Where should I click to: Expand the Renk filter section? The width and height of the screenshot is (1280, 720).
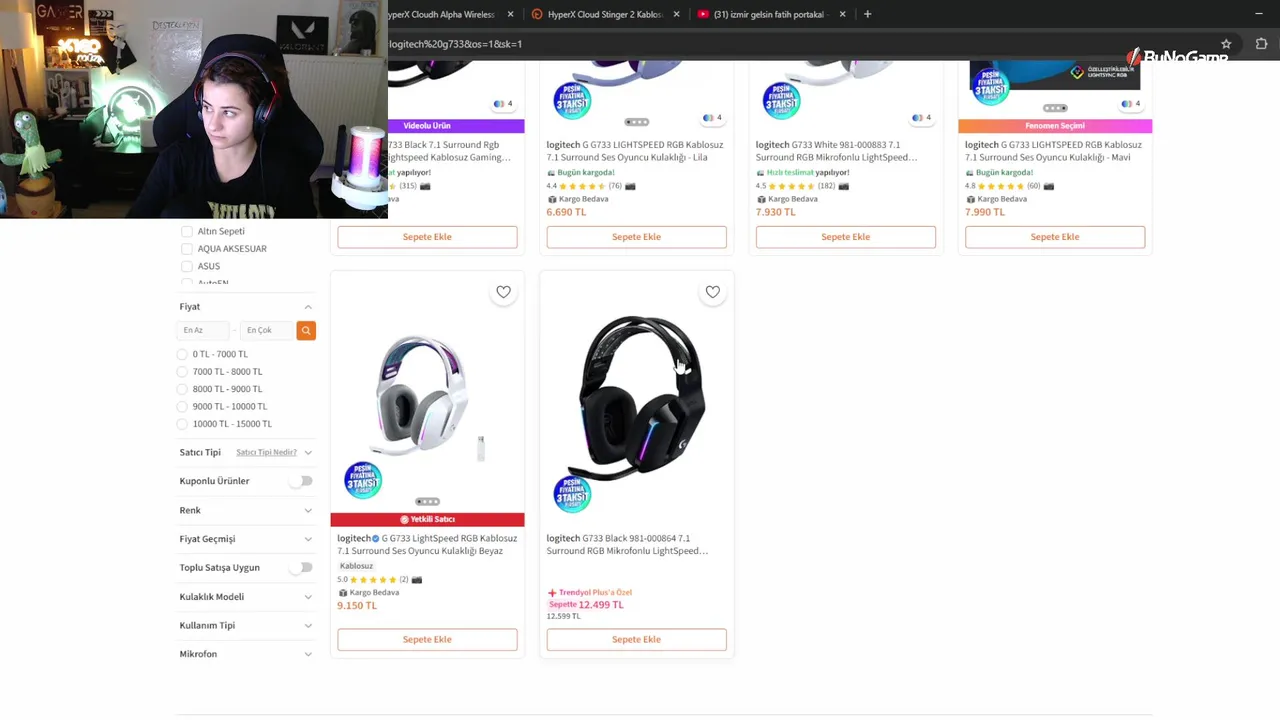tap(246, 510)
